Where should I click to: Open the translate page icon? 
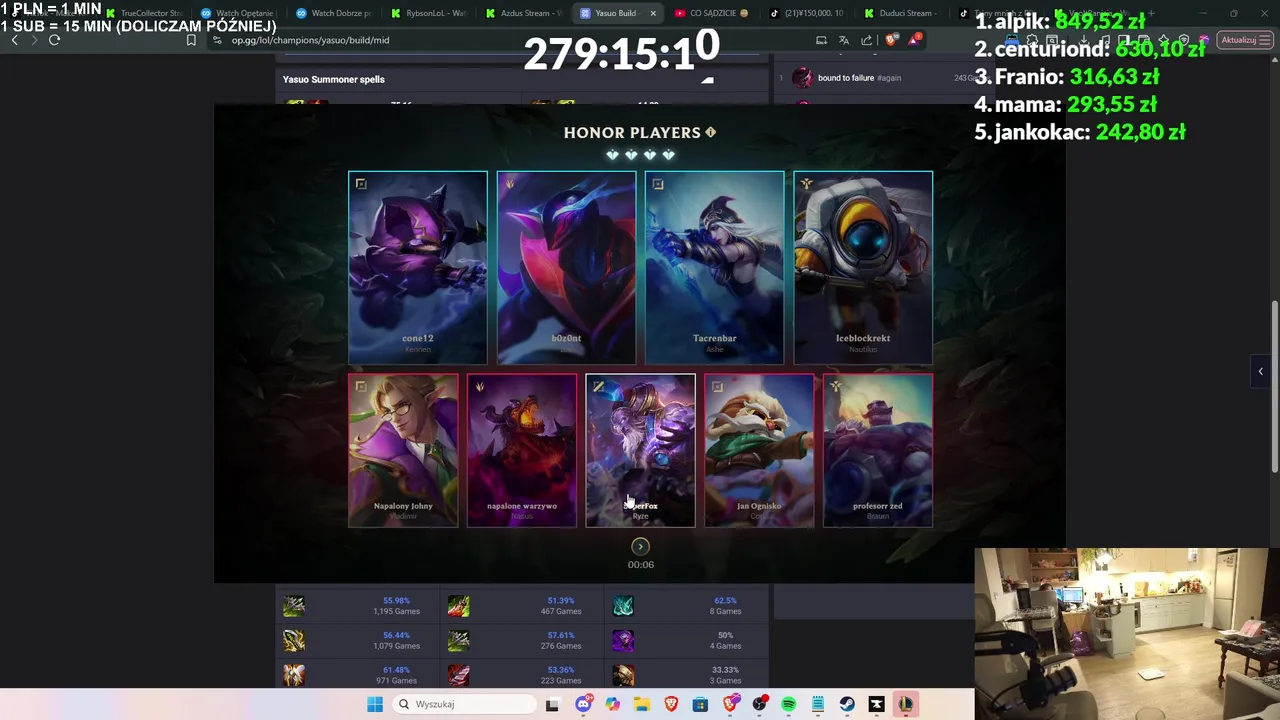click(x=844, y=40)
